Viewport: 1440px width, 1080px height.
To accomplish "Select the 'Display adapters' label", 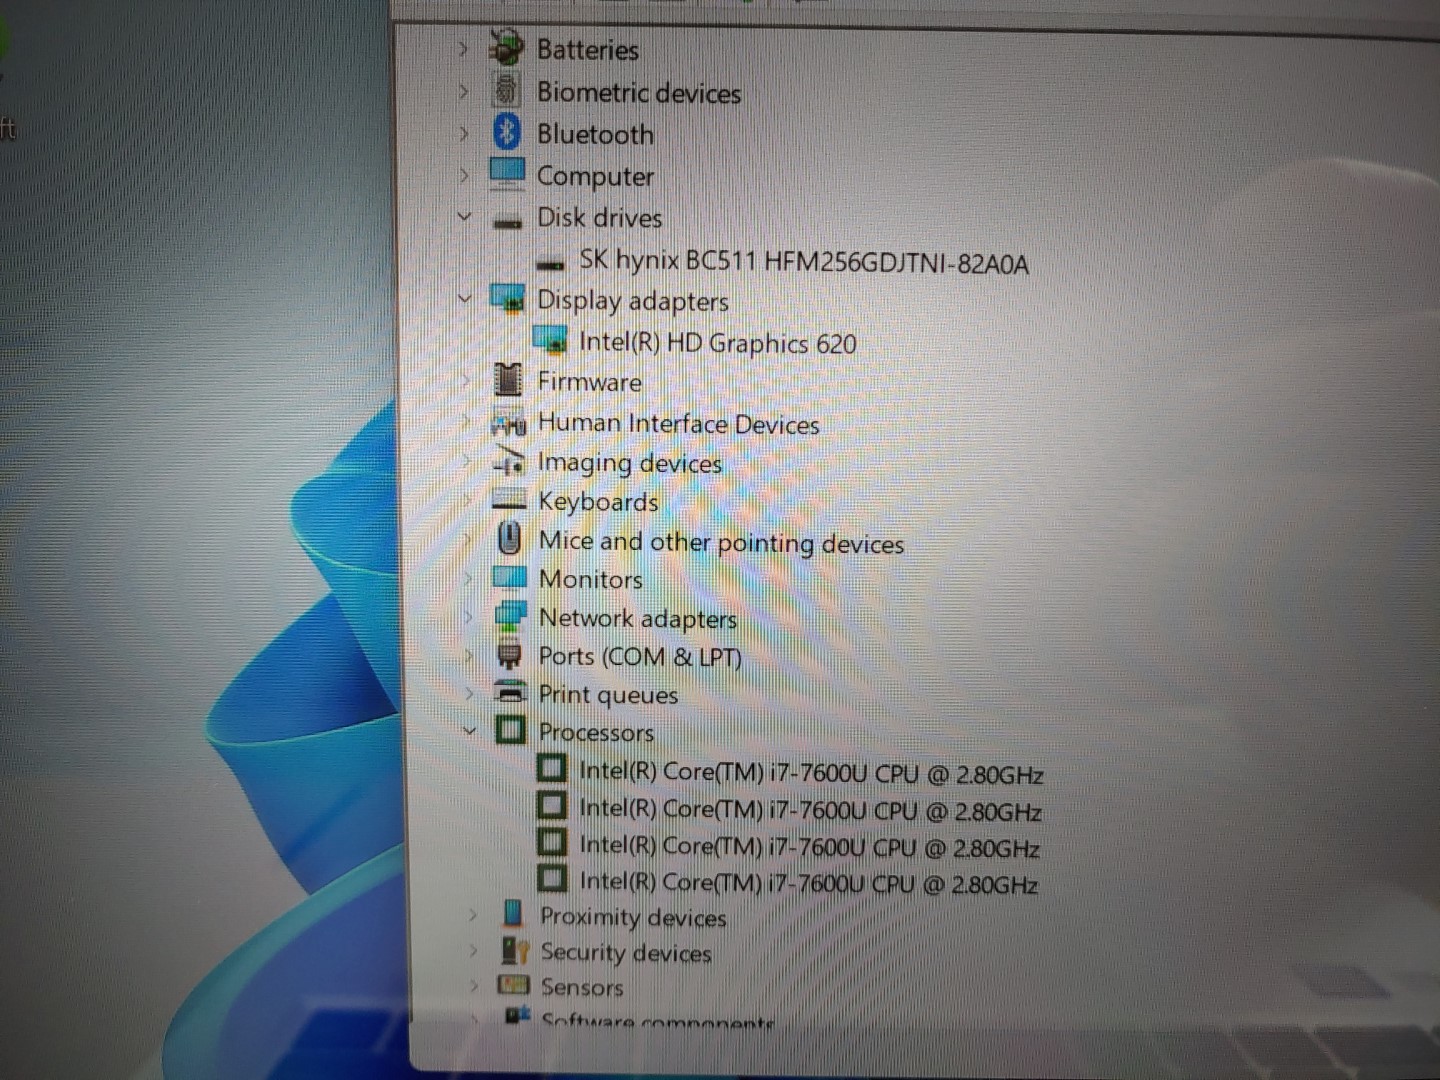I will click(633, 300).
